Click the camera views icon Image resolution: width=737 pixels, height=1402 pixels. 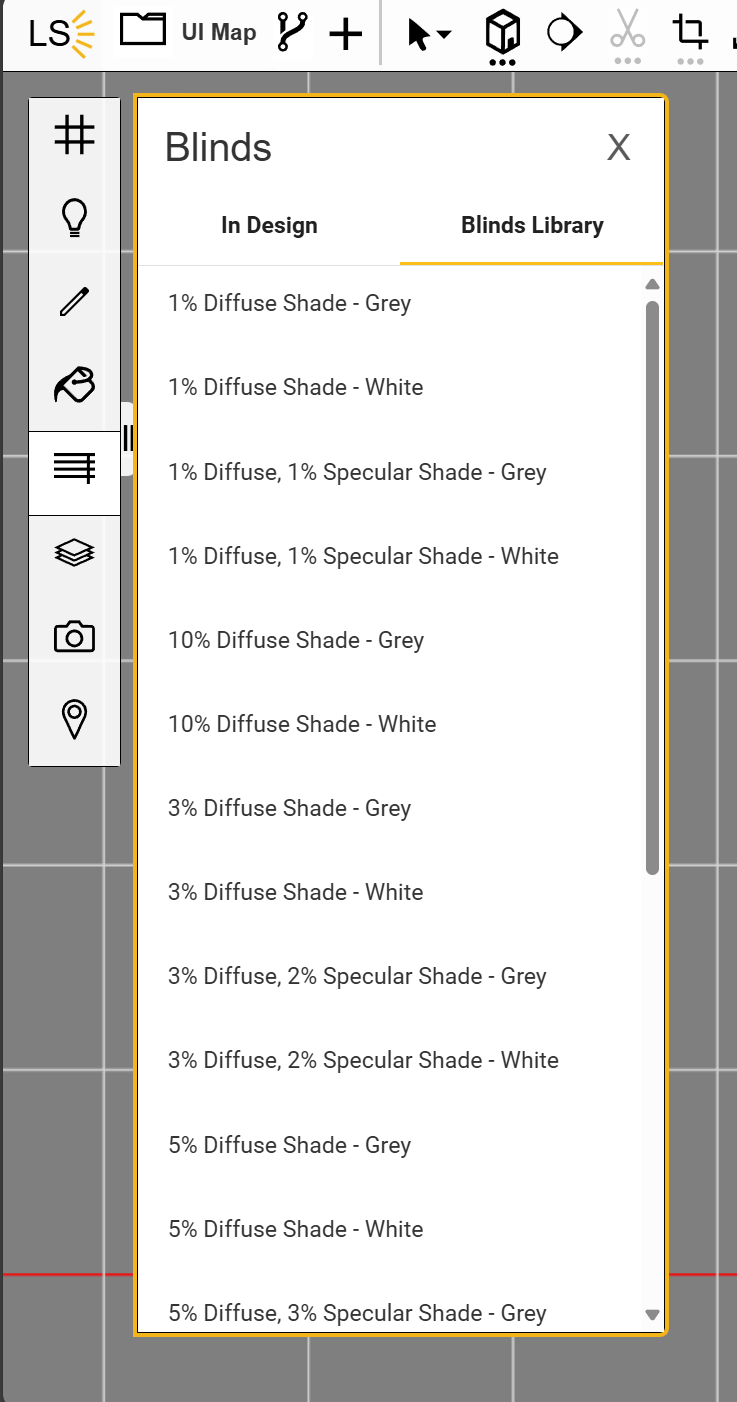point(75,636)
